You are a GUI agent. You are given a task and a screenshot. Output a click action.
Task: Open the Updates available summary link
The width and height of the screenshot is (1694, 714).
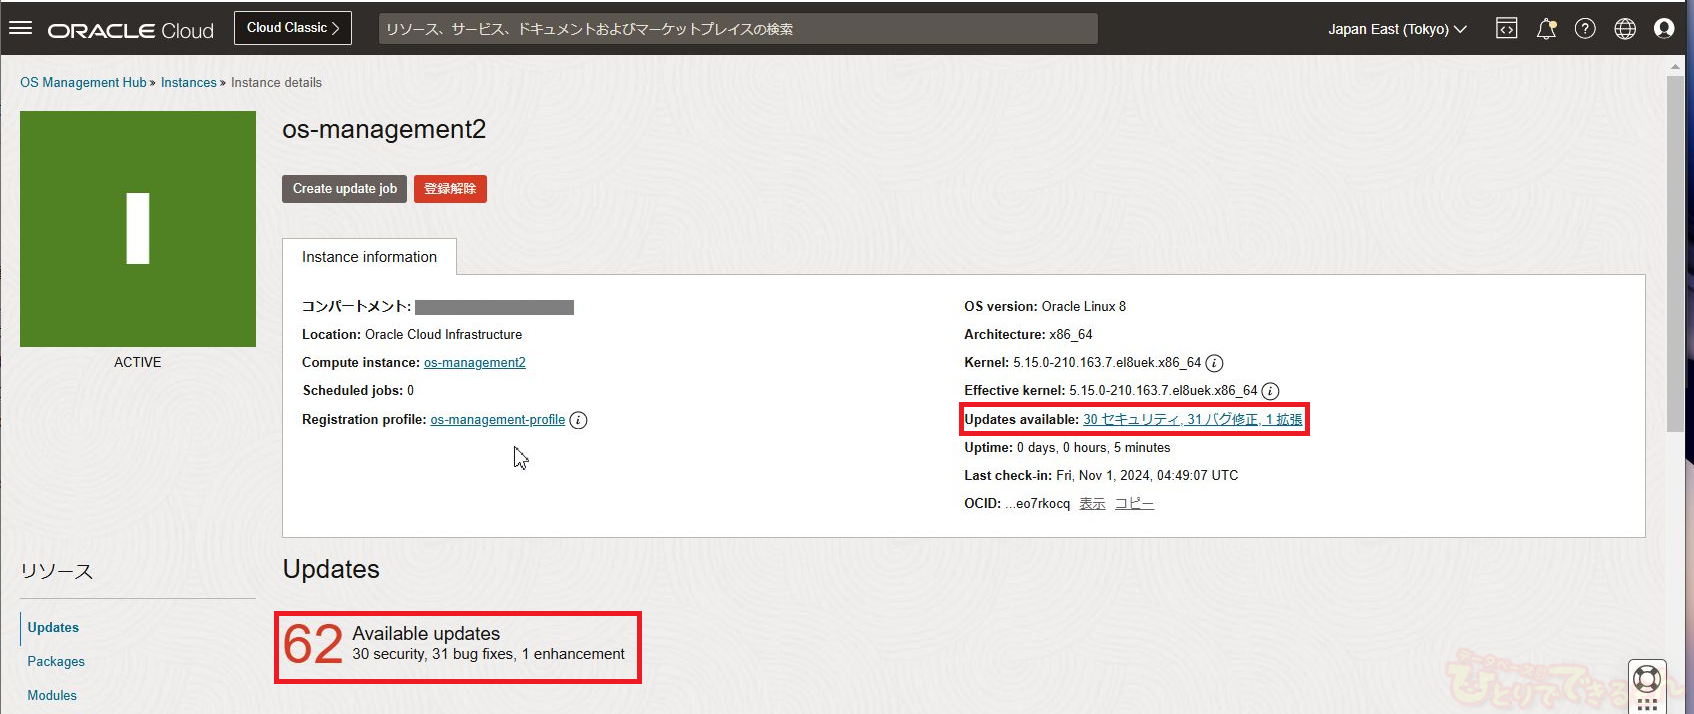click(x=1193, y=419)
